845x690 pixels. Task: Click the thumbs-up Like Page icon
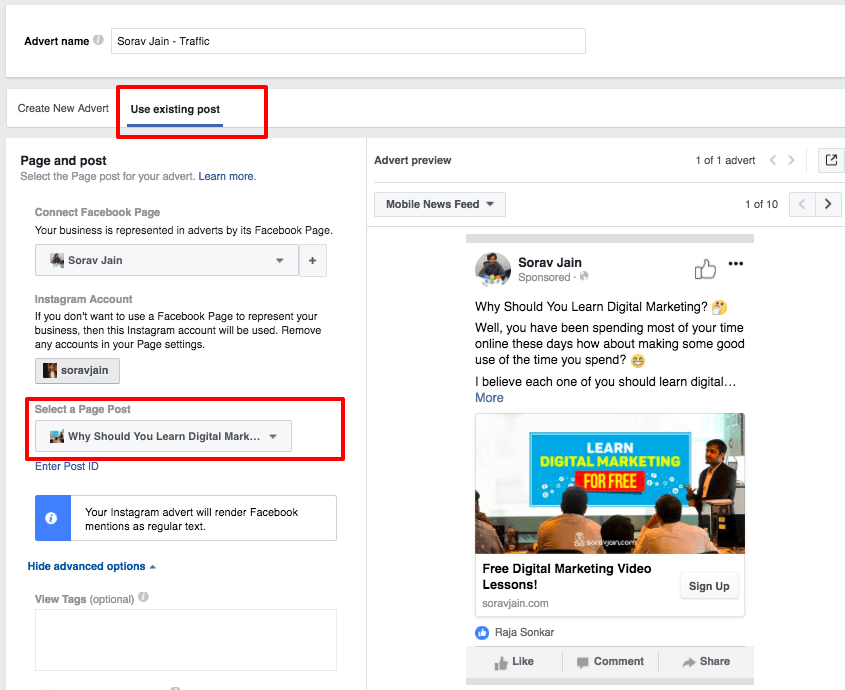pyautogui.click(x=705, y=268)
